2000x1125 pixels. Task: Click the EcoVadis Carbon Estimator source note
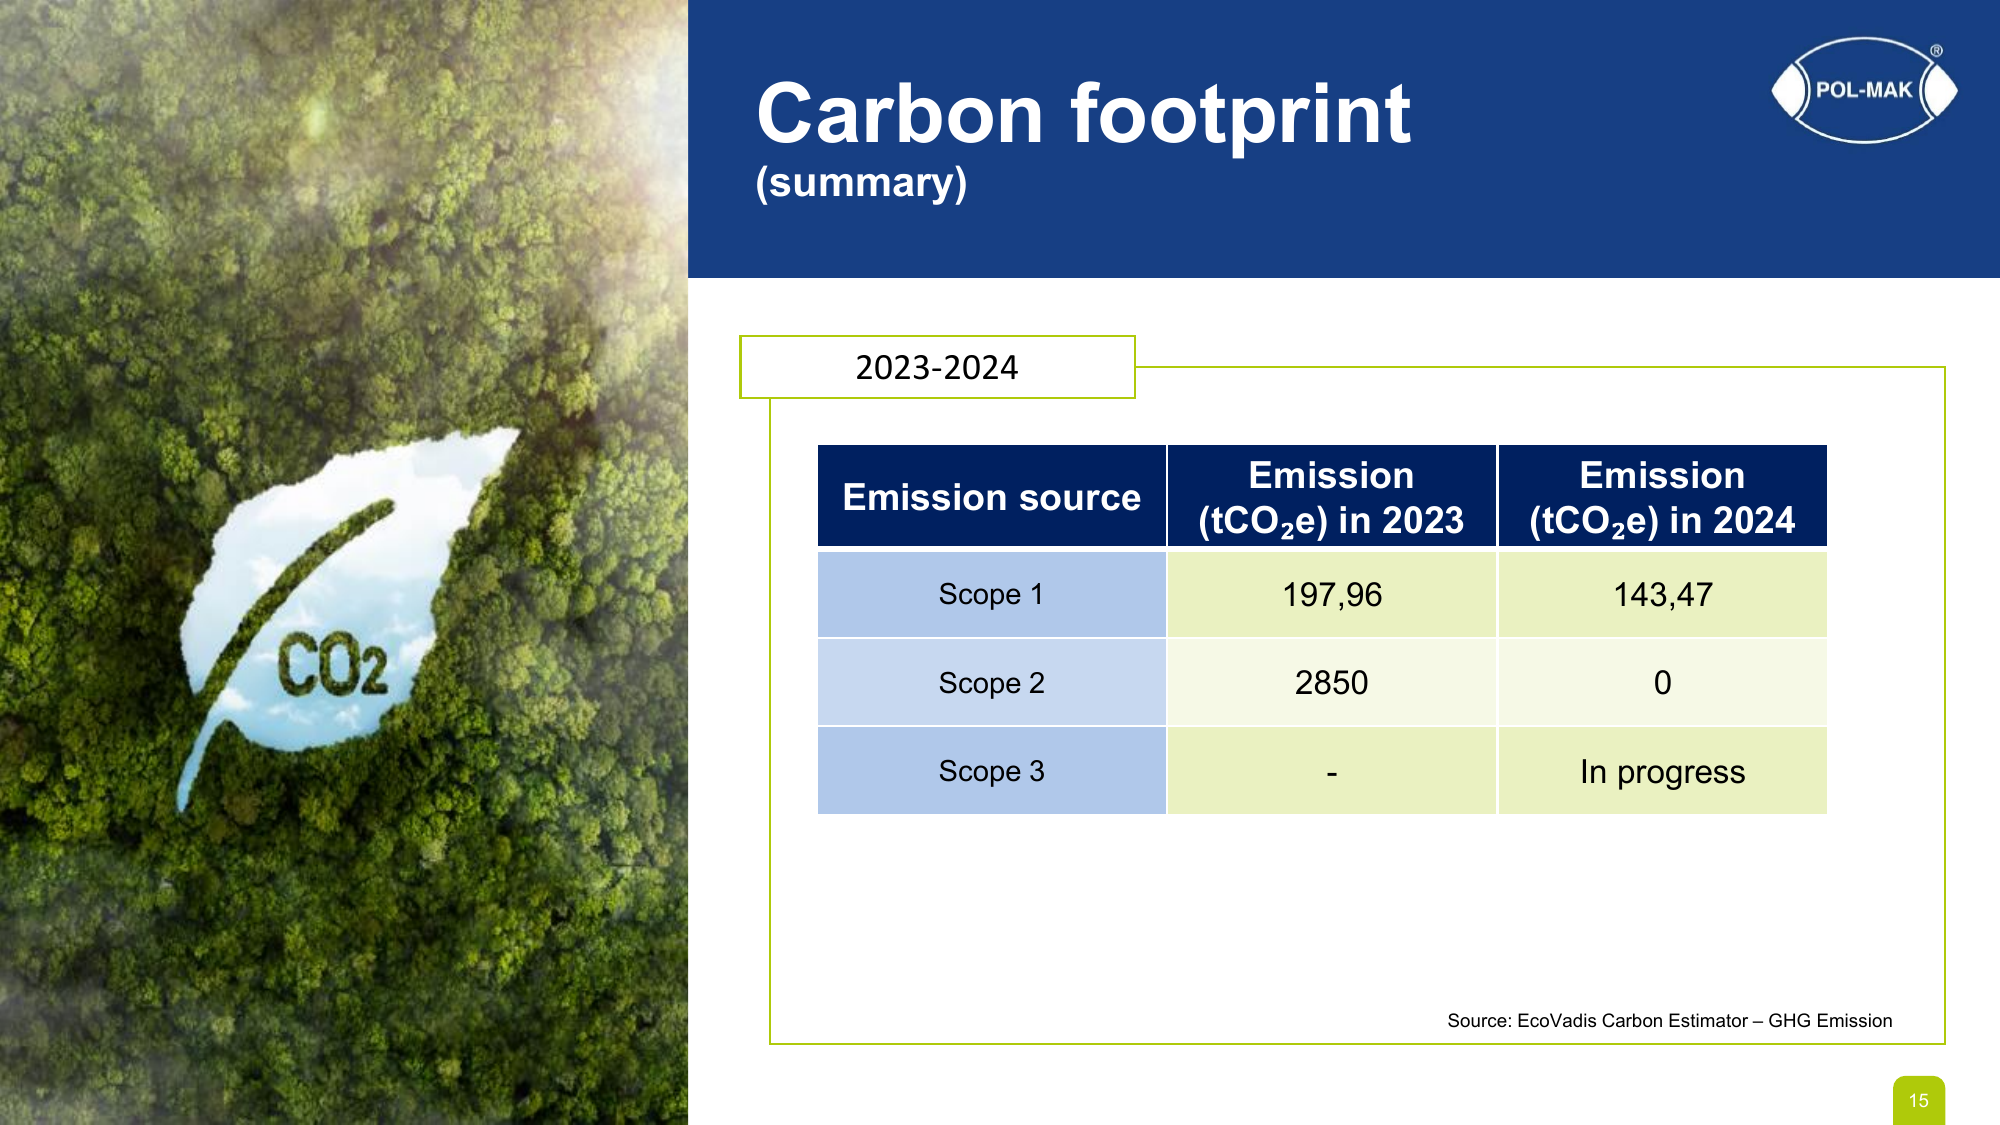[x=1669, y=1020]
